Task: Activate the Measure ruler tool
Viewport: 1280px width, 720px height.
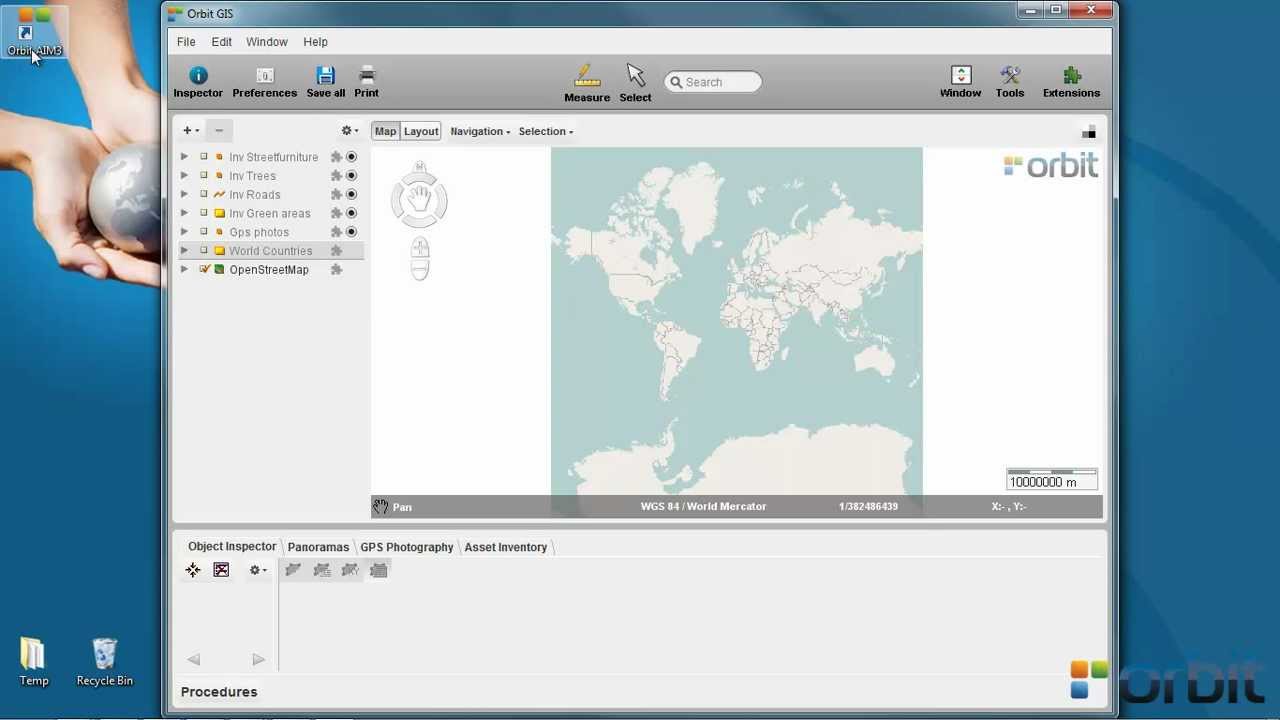Action: (587, 83)
